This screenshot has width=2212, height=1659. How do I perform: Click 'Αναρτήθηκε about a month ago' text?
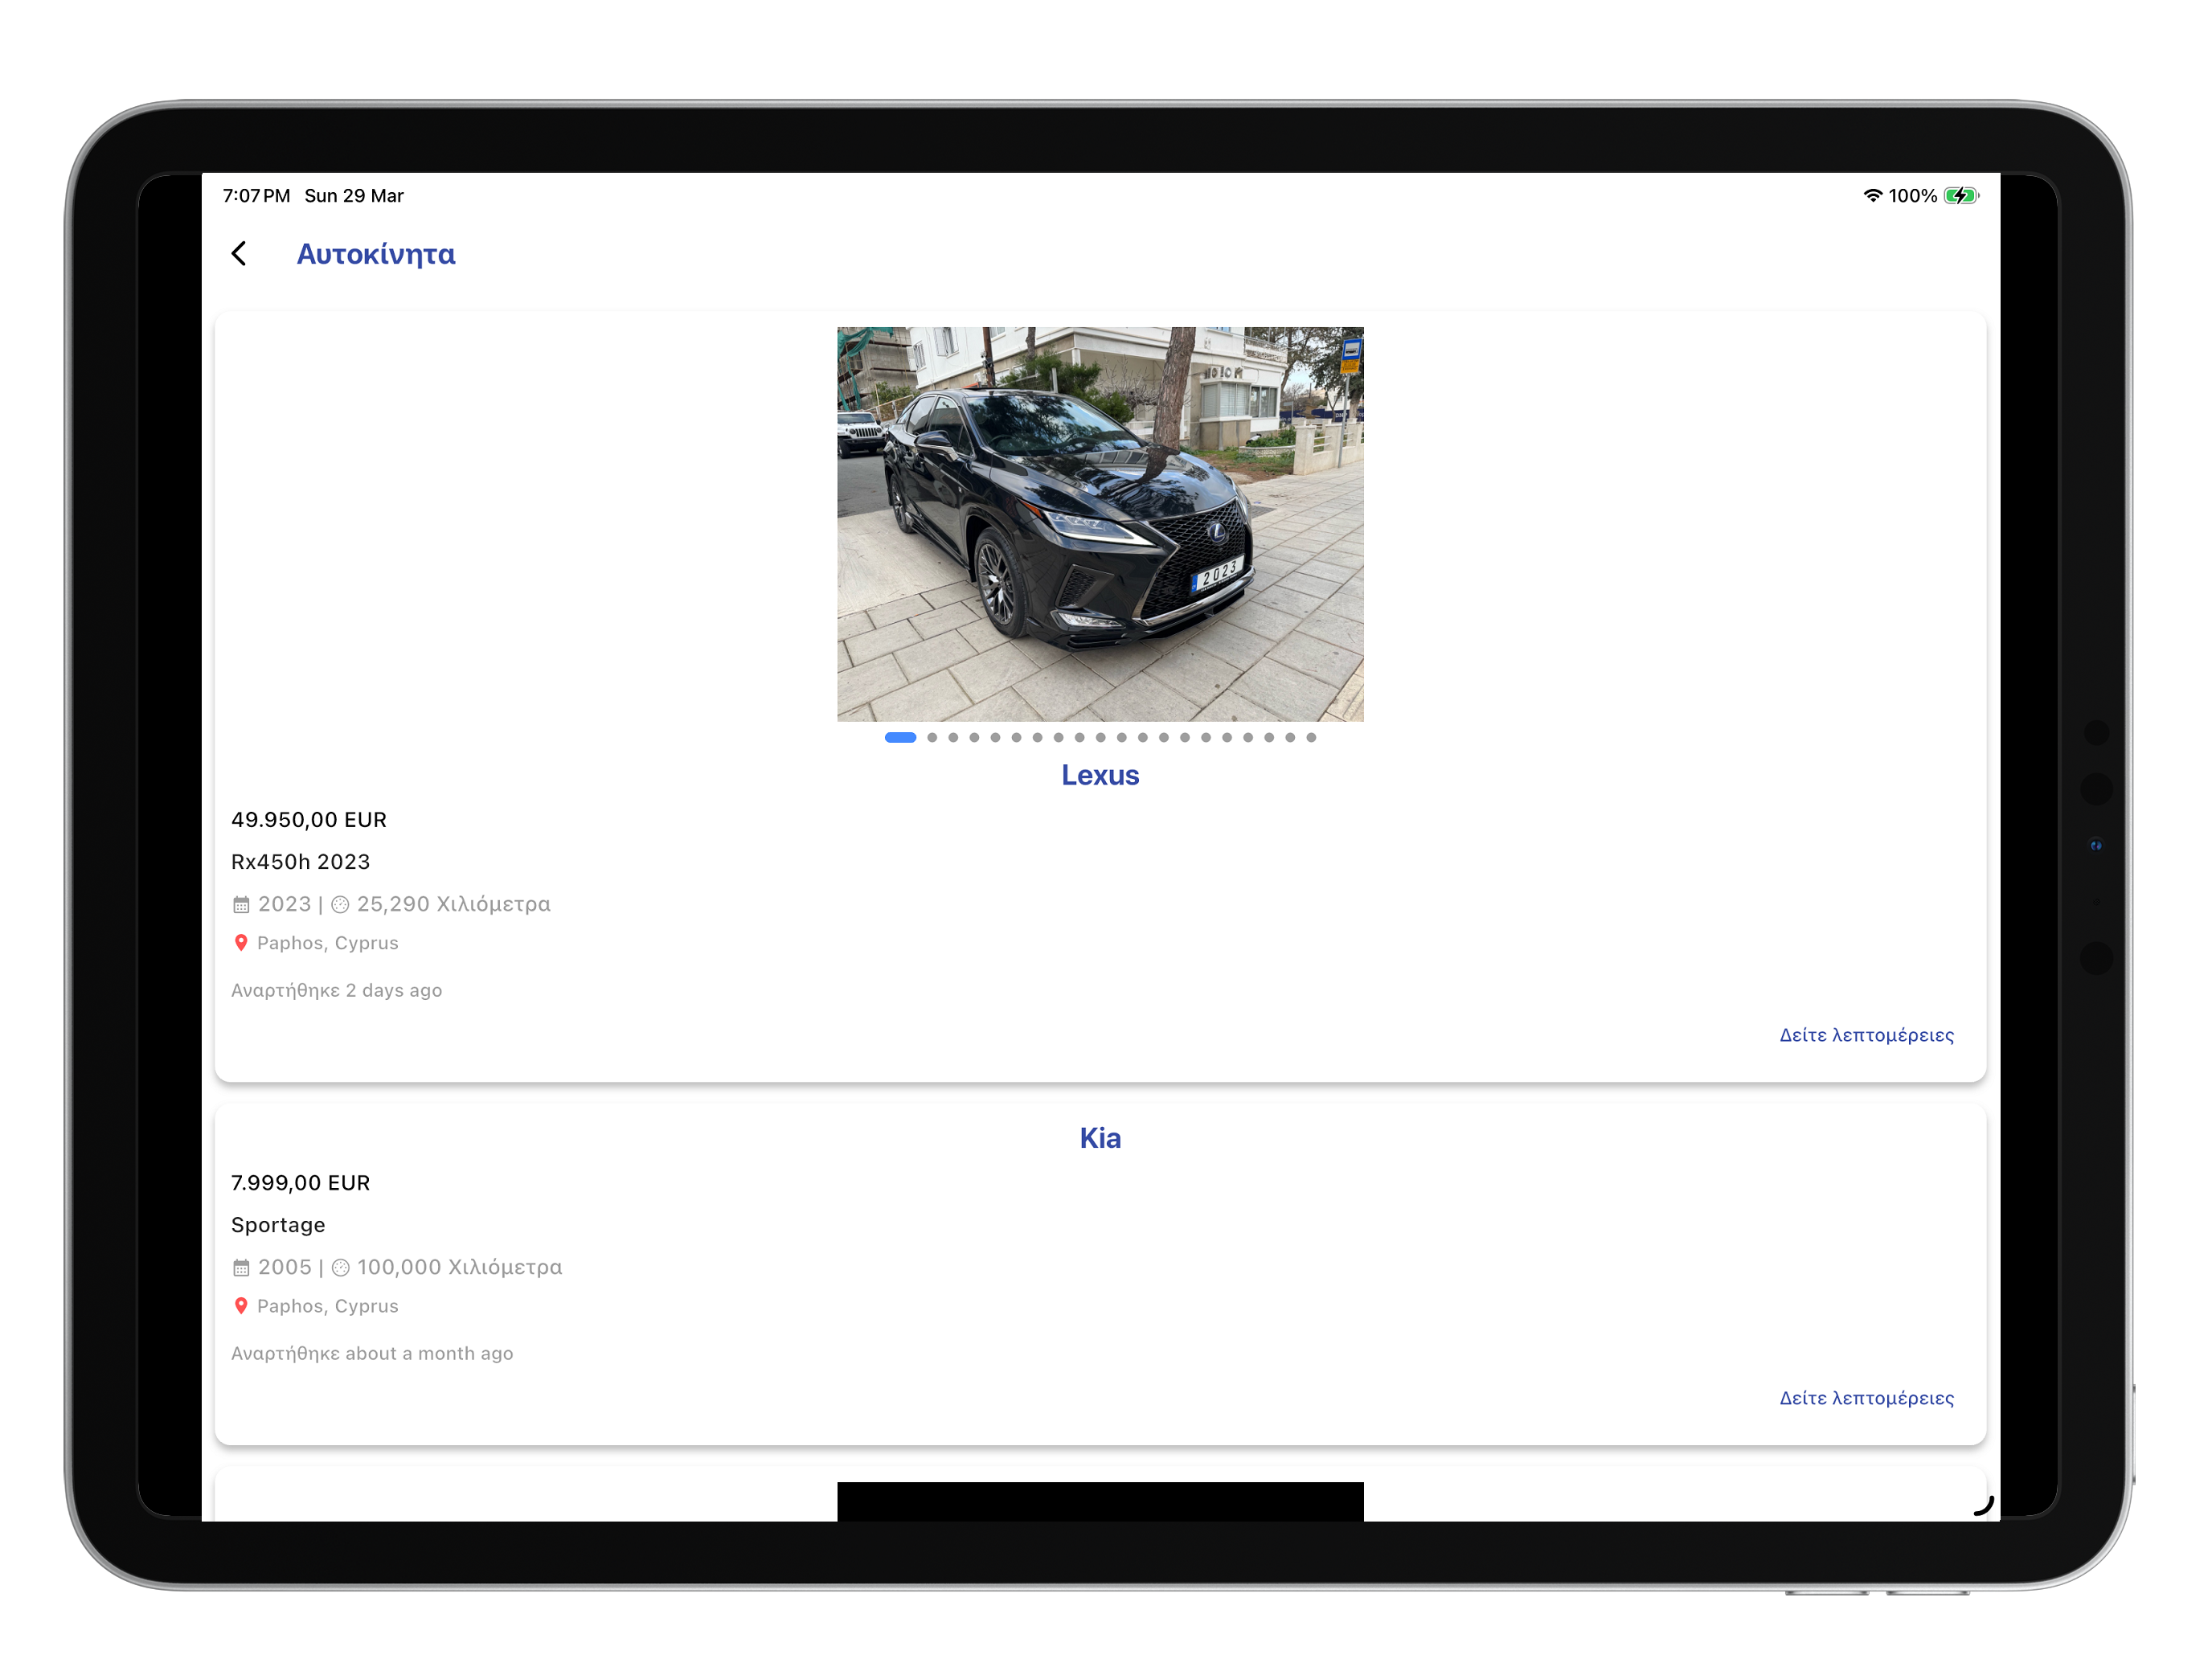pyautogui.click(x=372, y=1353)
